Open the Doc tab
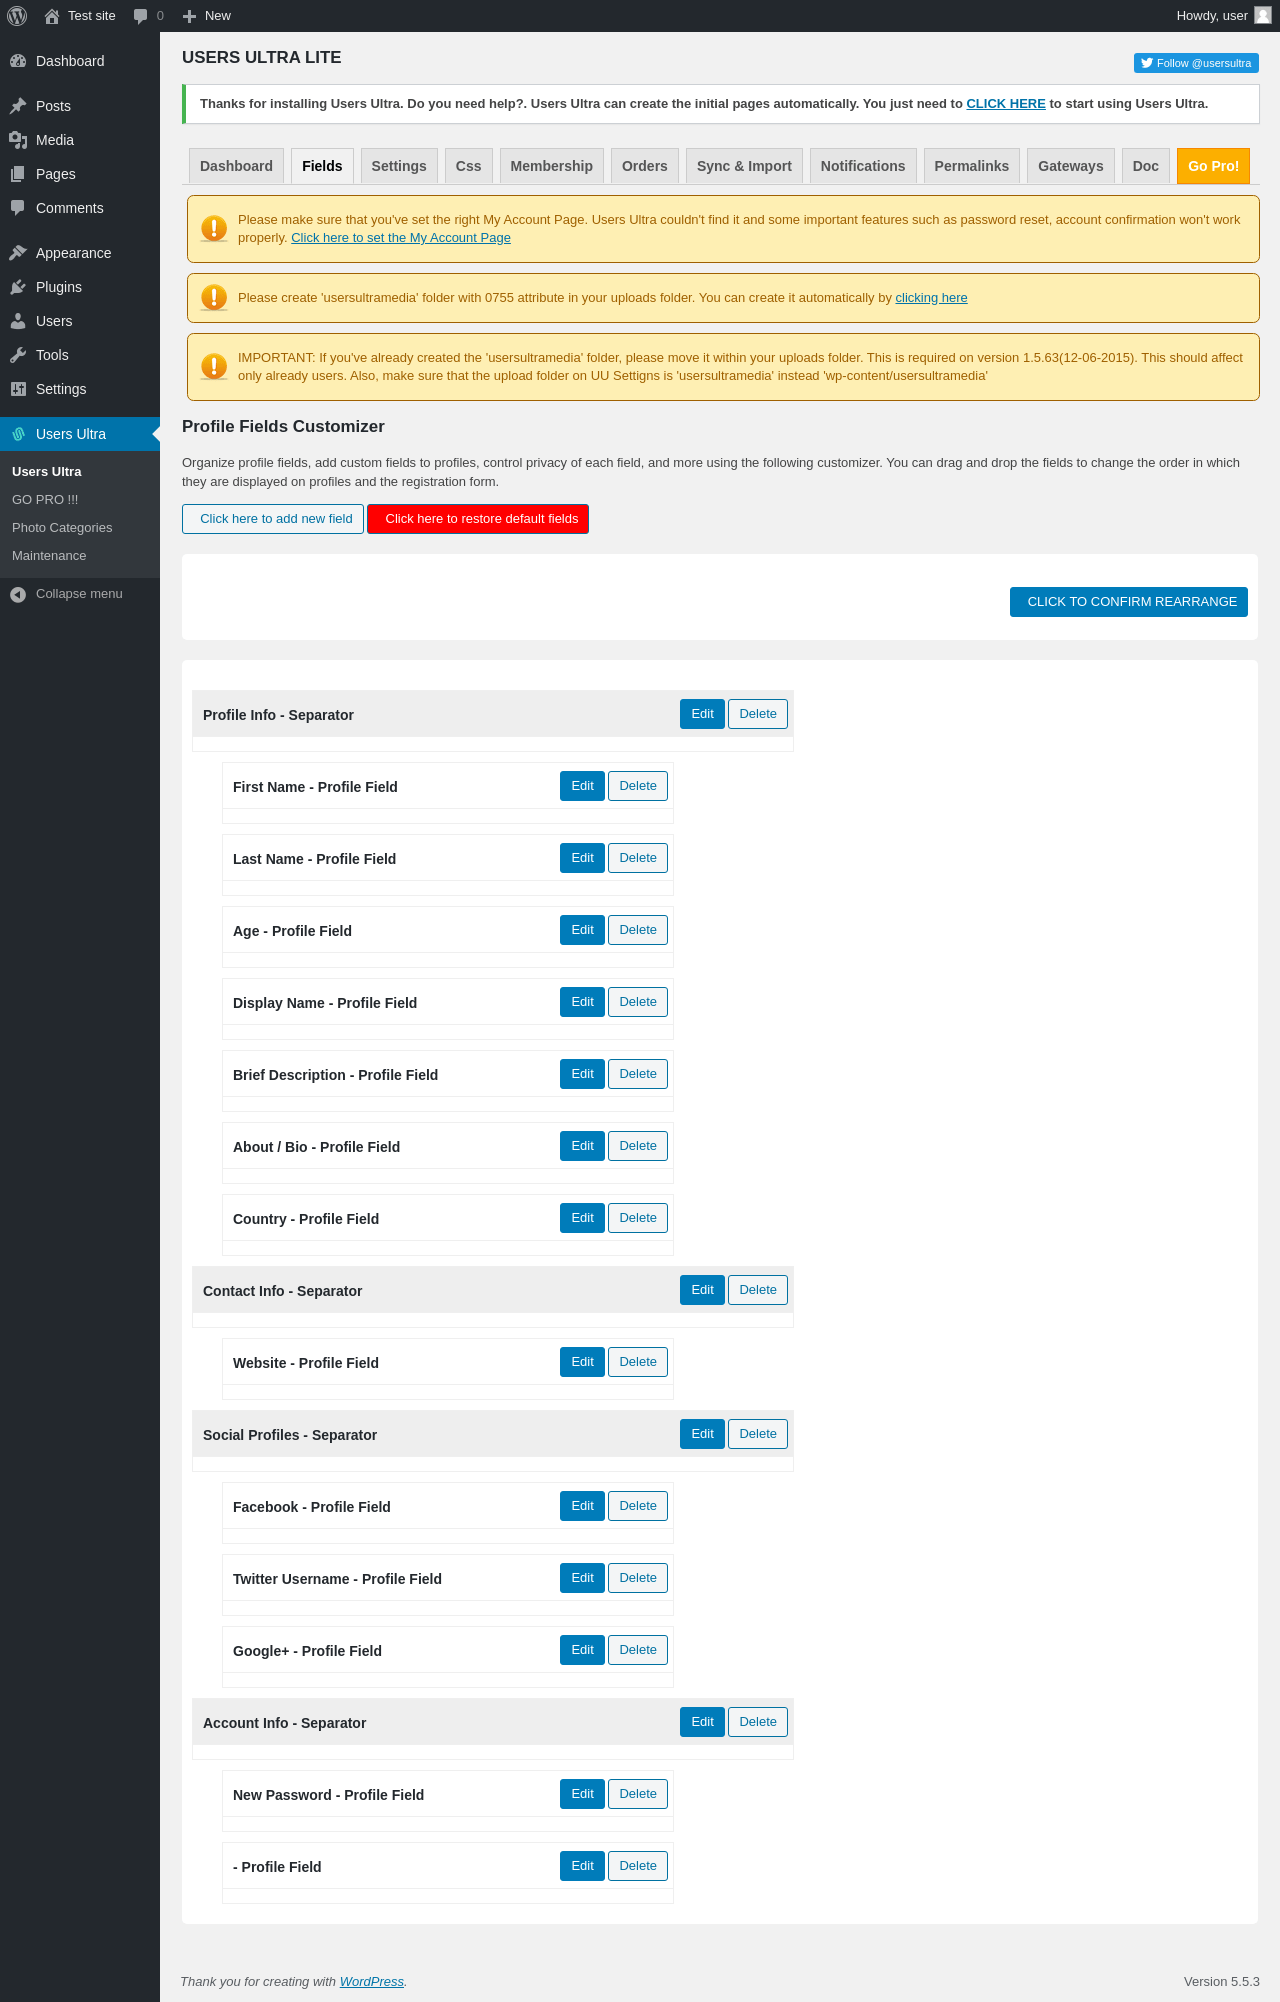Screen dimensions: 1280x2002 pyautogui.click(x=1146, y=166)
